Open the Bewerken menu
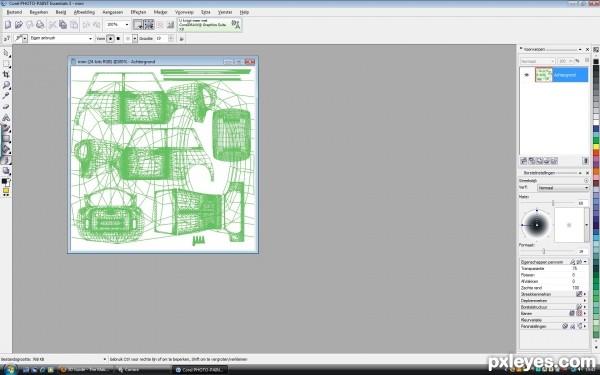The image size is (600, 375). coord(39,12)
